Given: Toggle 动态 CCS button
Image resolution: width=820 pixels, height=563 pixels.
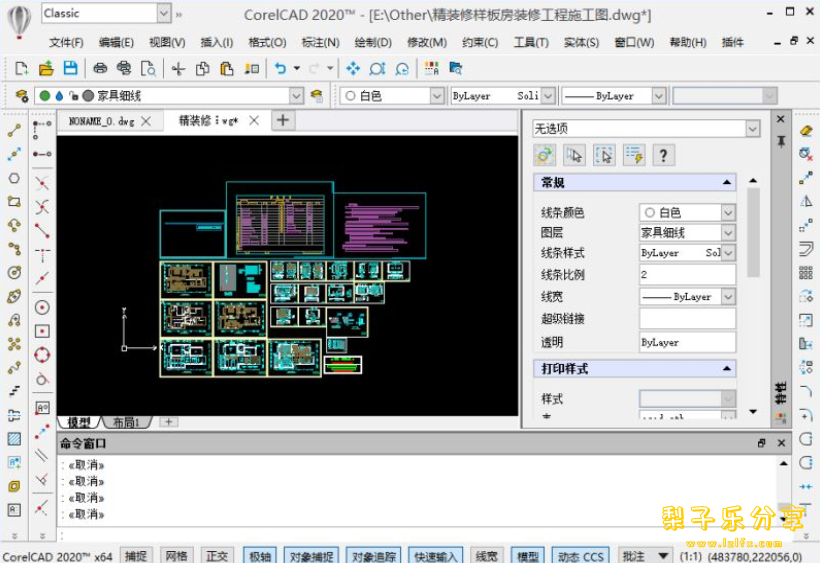Looking at the screenshot, I should pos(580,556).
